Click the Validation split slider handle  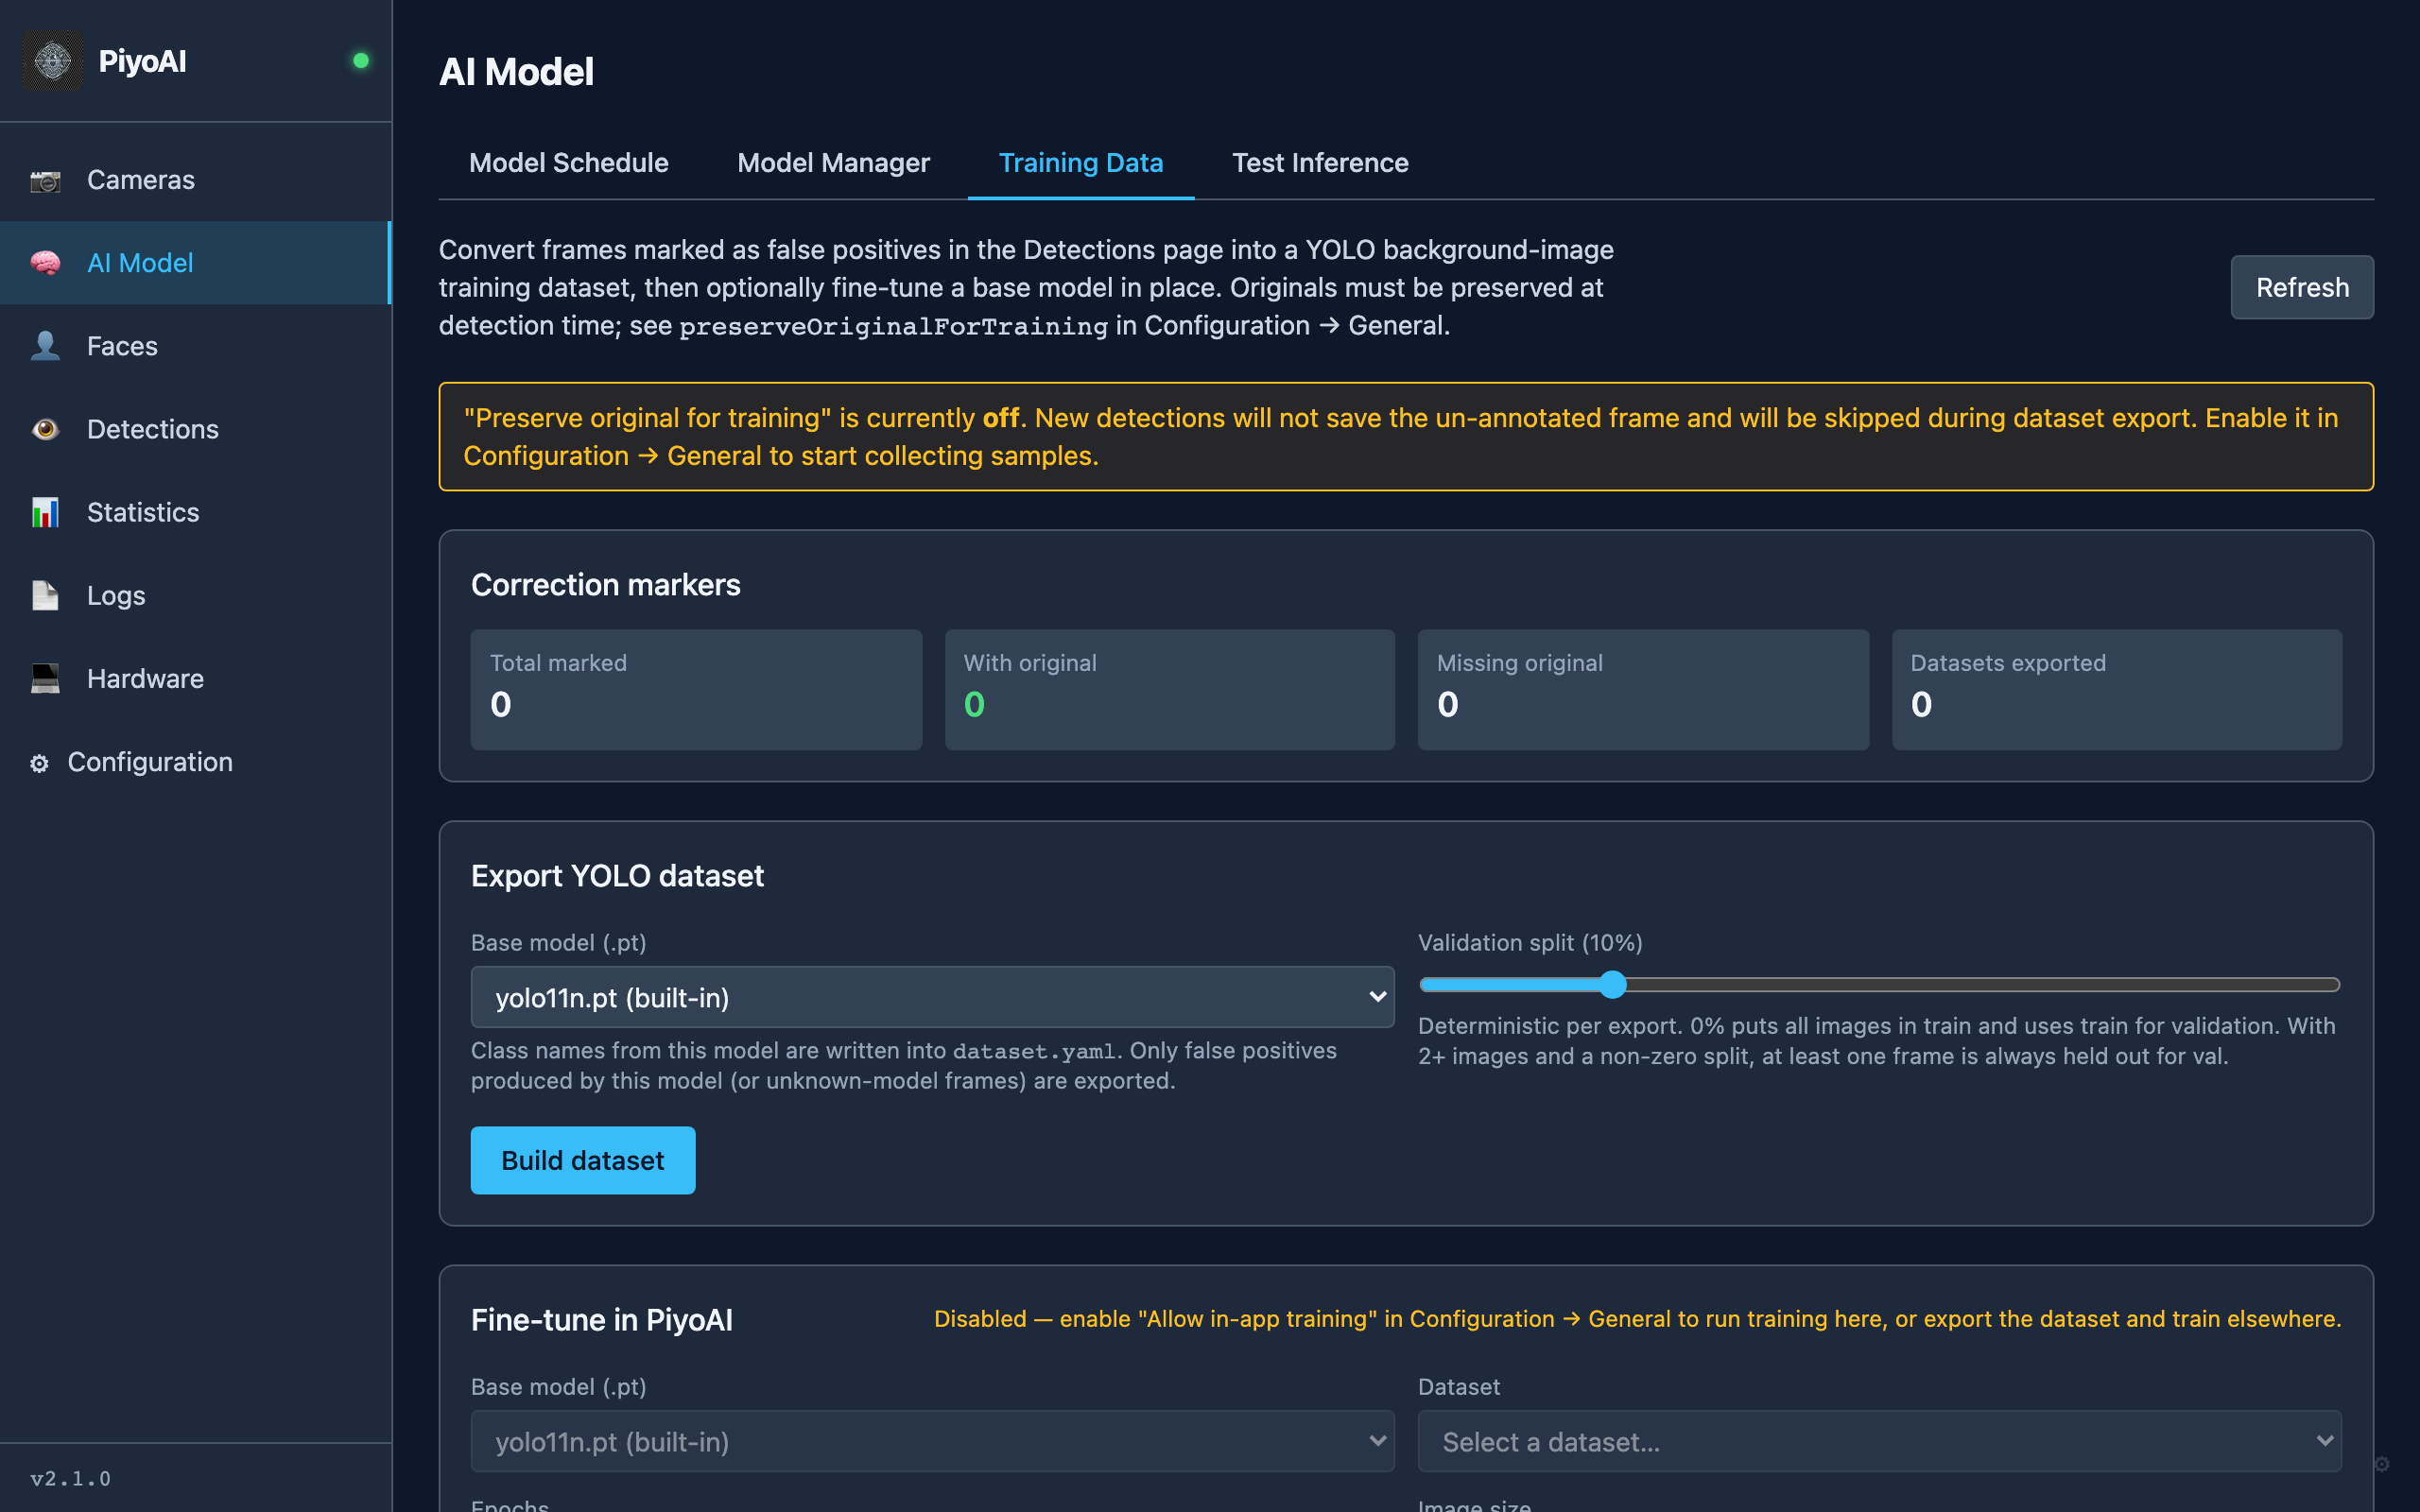tap(1612, 985)
